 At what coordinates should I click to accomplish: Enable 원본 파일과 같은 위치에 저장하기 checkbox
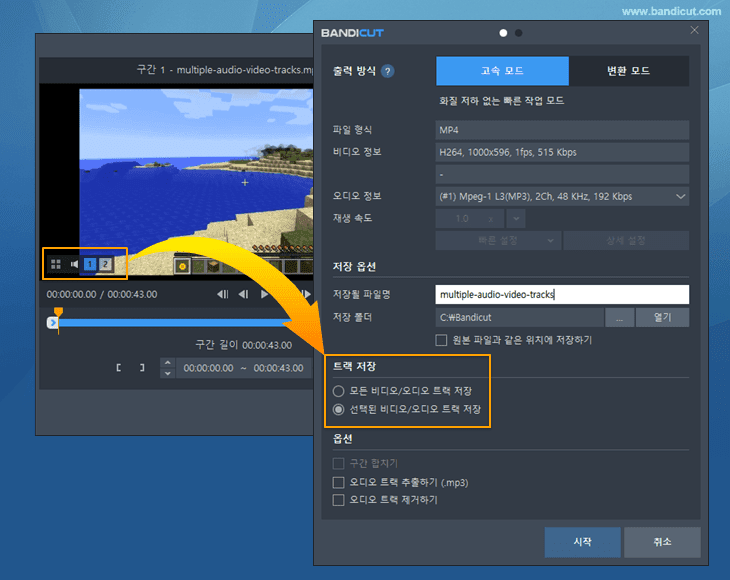pos(441,340)
